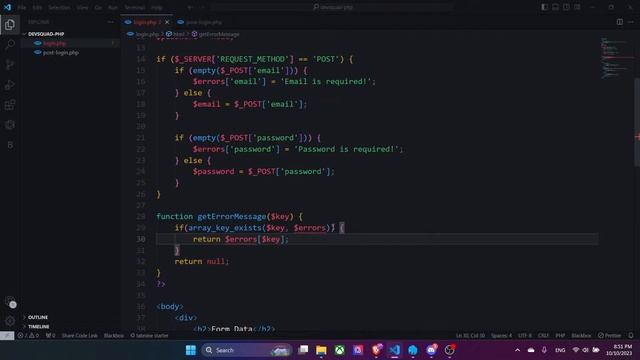This screenshot has width=640, height=360.
Task: Open editor more actions ellipsis
Action: [631, 22]
